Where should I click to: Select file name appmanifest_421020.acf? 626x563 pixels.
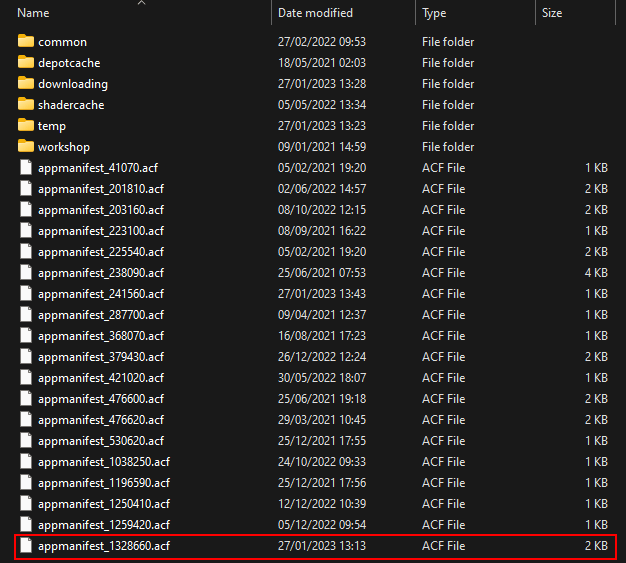(x=101, y=378)
